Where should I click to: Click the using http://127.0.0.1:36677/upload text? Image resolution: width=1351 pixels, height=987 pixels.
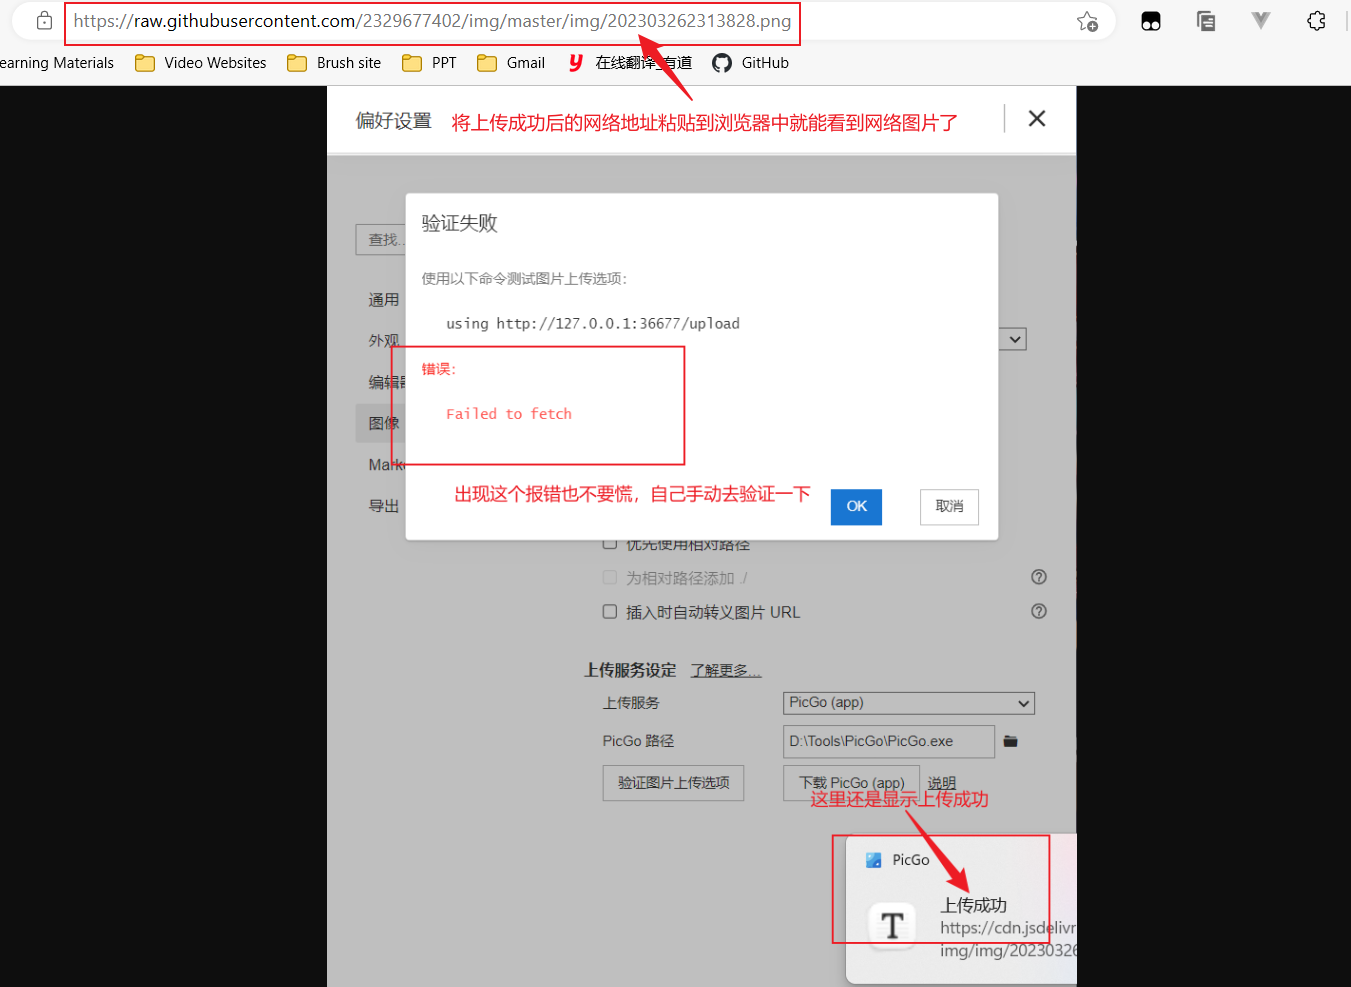tap(593, 324)
